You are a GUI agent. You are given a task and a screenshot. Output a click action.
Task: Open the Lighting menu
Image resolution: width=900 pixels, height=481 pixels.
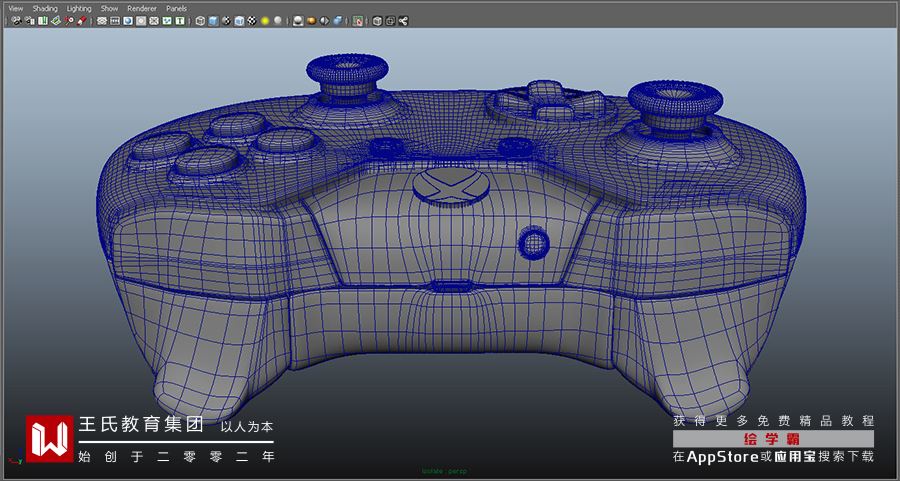coord(79,9)
